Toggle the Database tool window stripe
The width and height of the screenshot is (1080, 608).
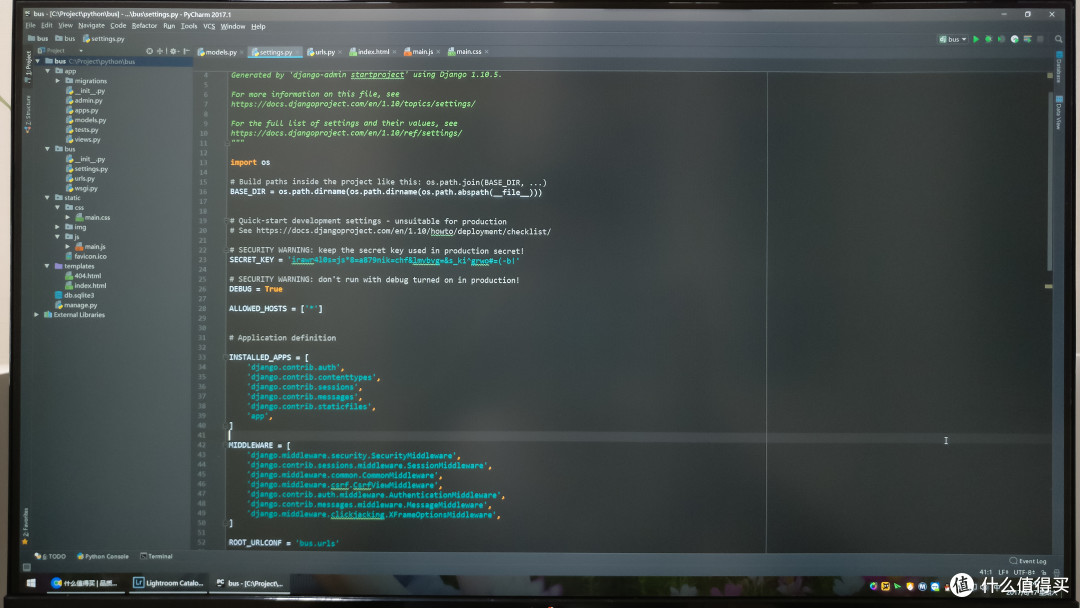(x=1059, y=67)
